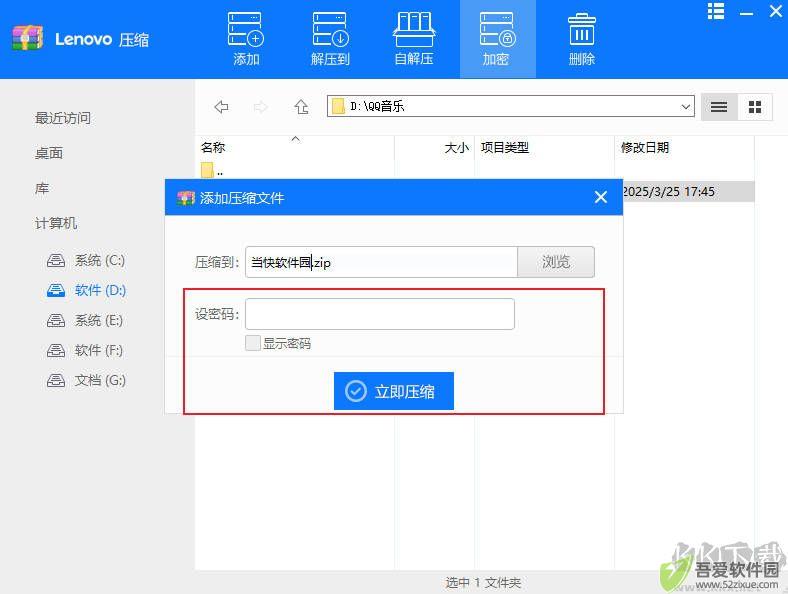
Task: Go up one folder level
Action: pyautogui.click(x=301, y=107)
